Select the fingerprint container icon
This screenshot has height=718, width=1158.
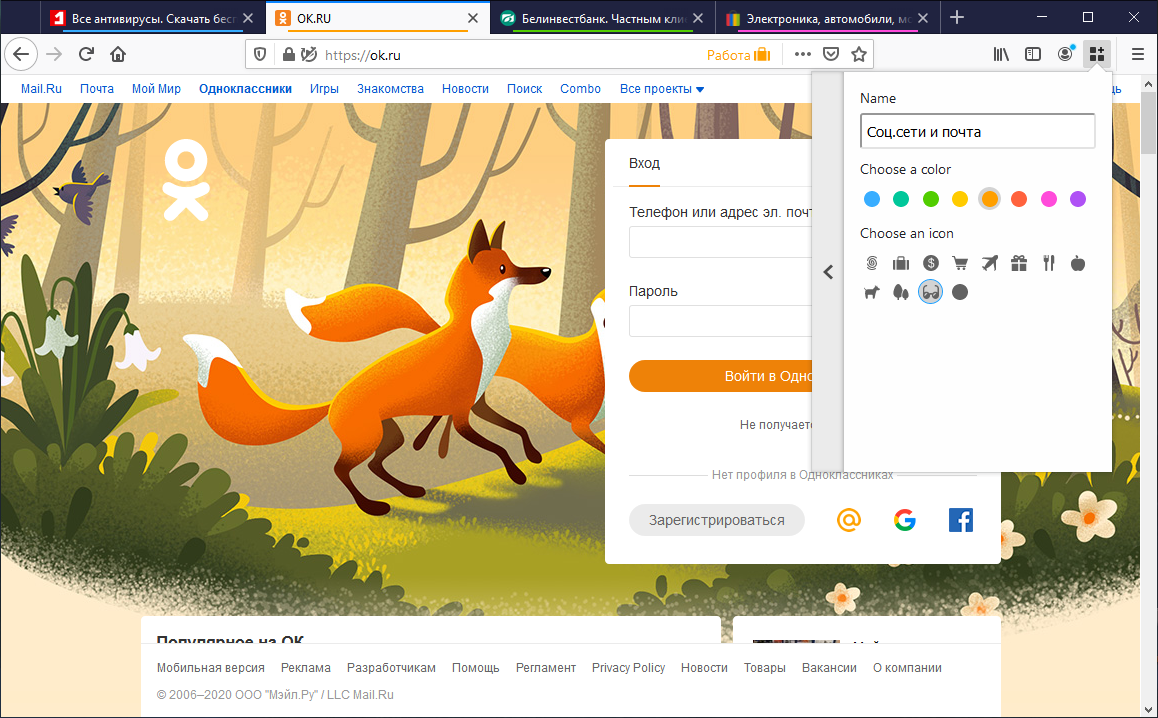871,263
